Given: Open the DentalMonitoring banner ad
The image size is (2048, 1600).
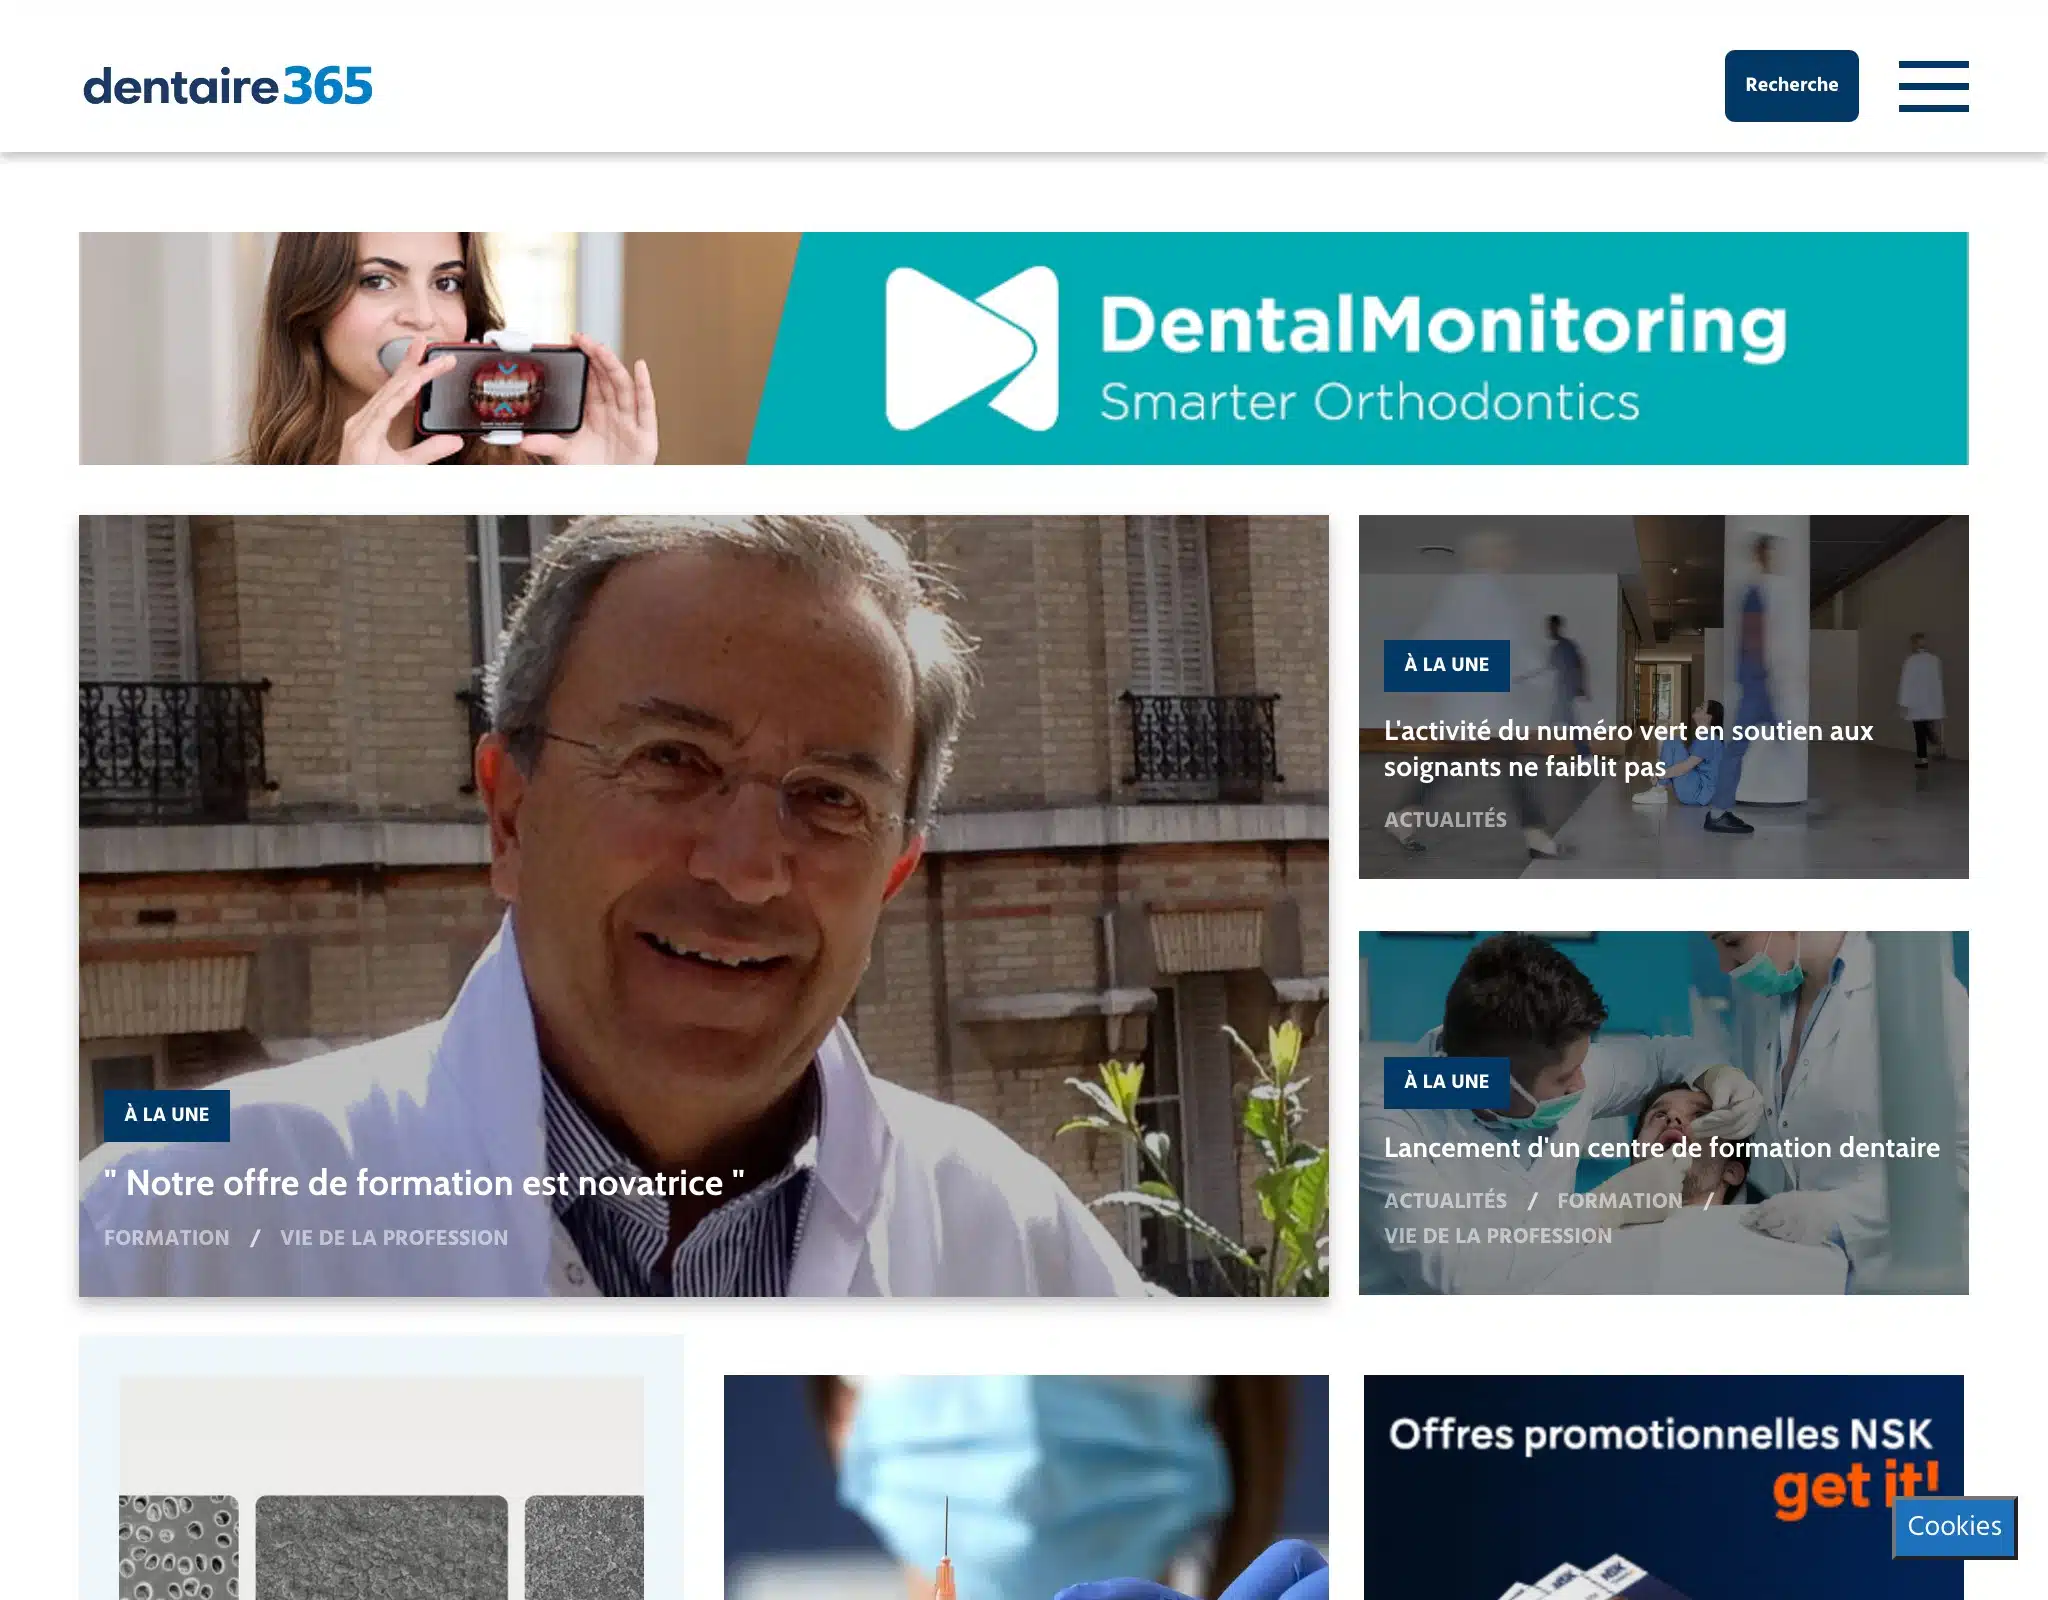Looking at the screenshot, I should point(1023,348).
